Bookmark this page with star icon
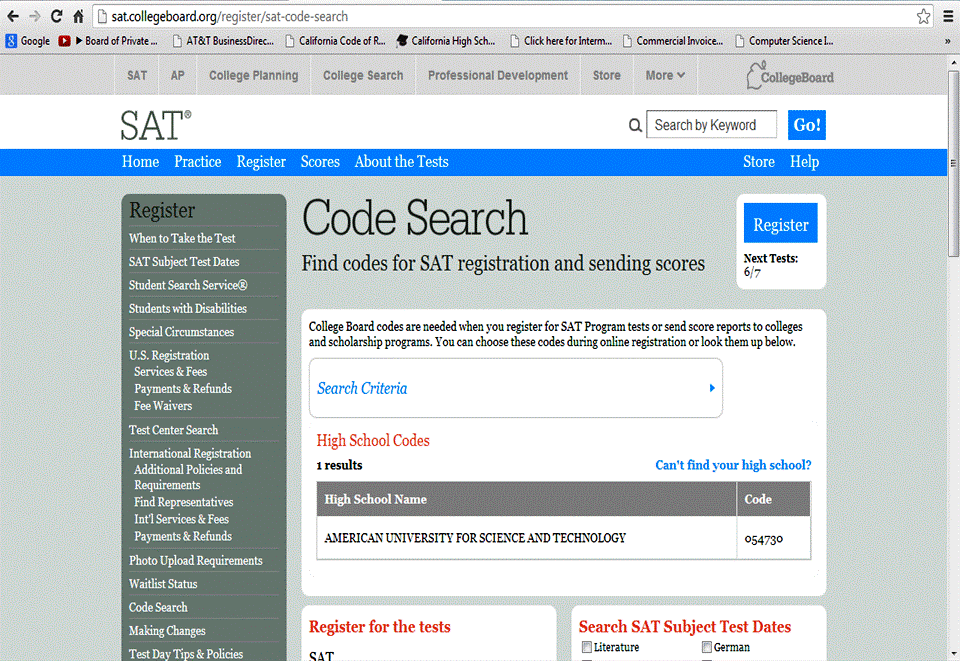 923,17
